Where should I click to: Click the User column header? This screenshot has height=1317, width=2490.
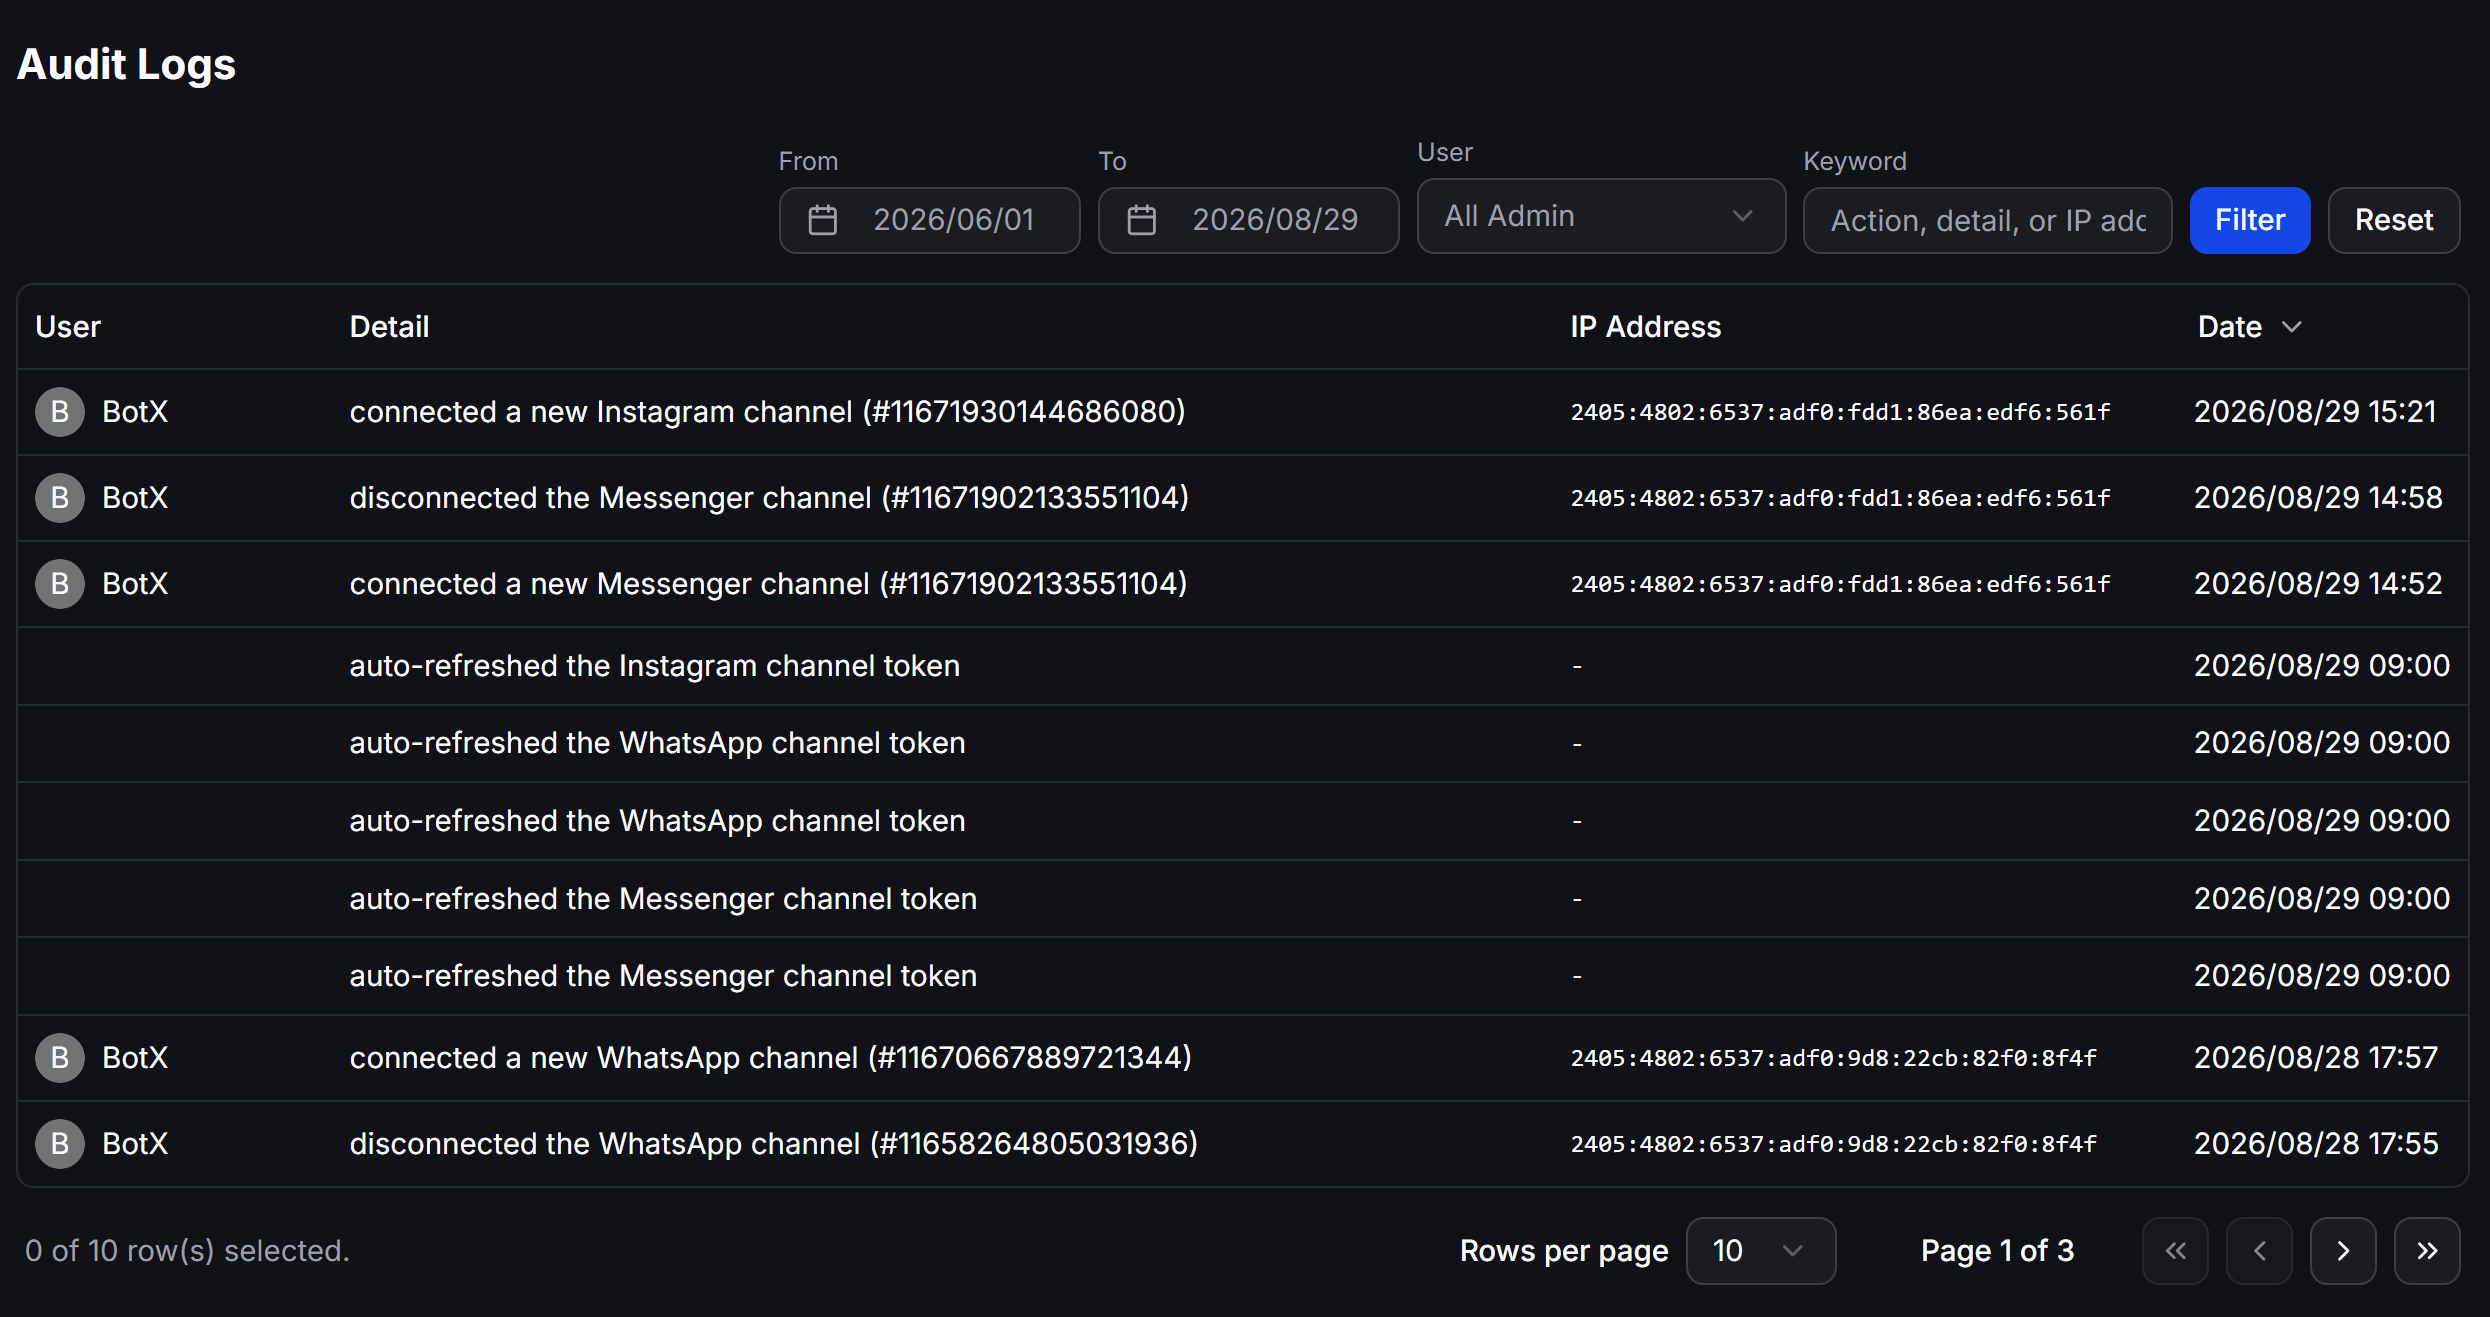[68, 327]
